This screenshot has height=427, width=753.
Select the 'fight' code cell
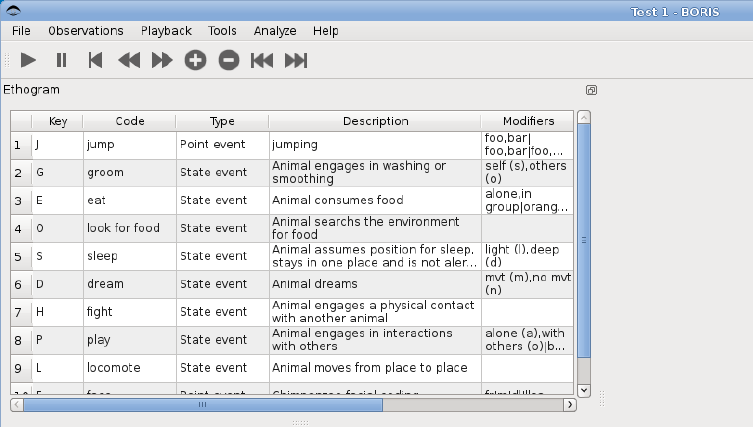pos(130,312)
